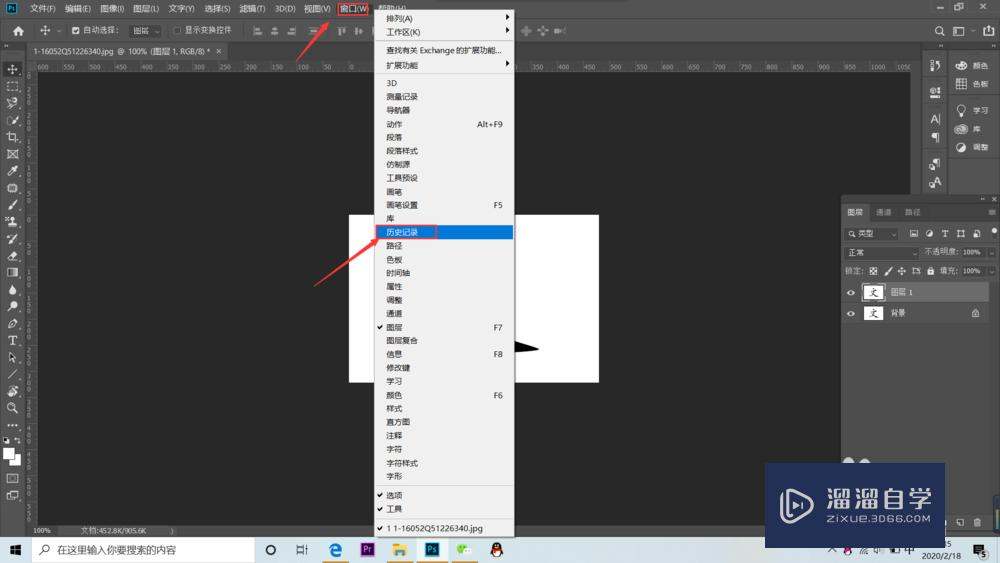The height and width of the screenshot is (563, 1000).
Task: Open the 不透明度 opacity dropdown arrow
Action: pyautogui.click(x=992, y=252)
